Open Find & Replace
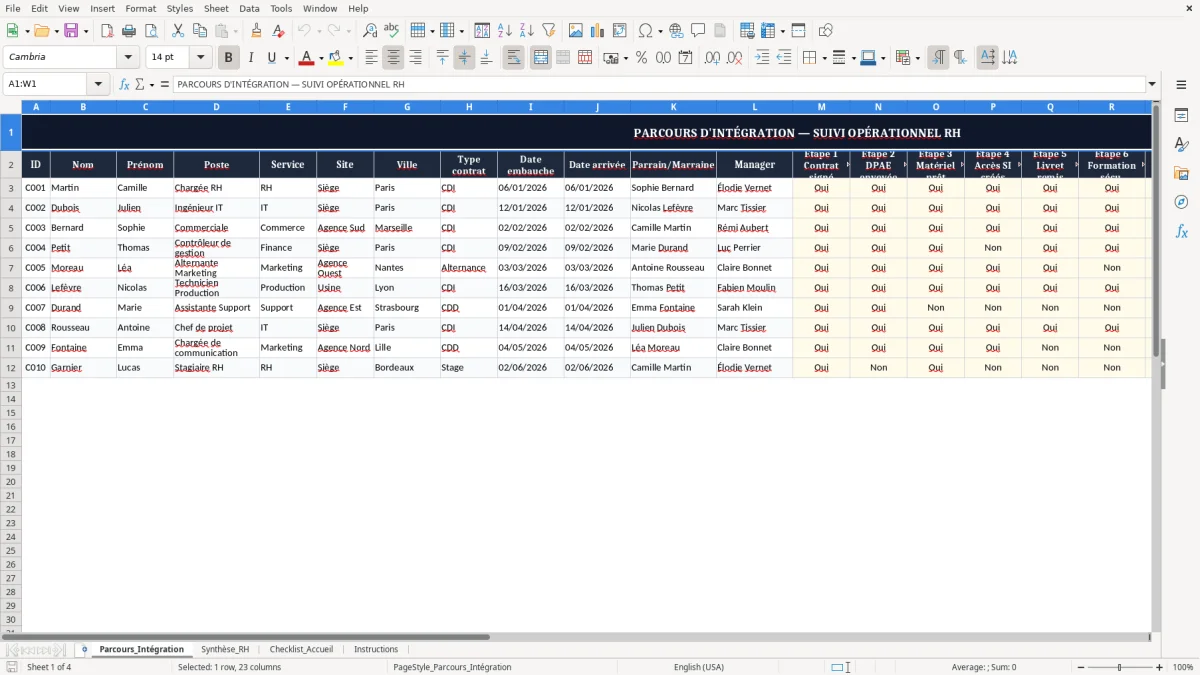Viewport: 1200px width, 675px height. (x=370, y=31)
